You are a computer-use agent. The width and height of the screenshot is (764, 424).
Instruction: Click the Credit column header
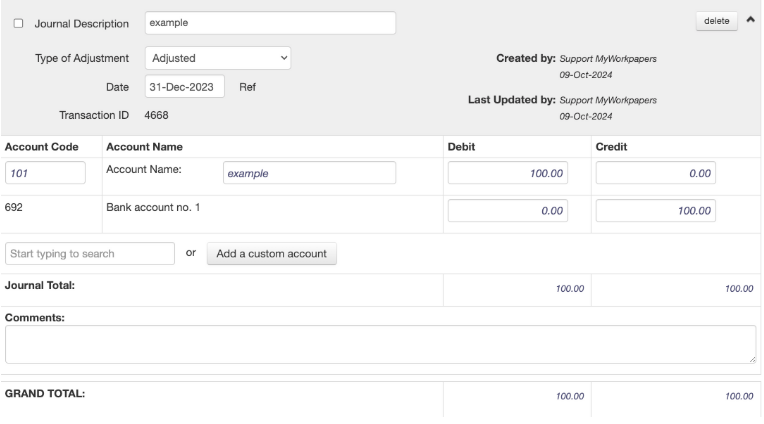(612, 146)
